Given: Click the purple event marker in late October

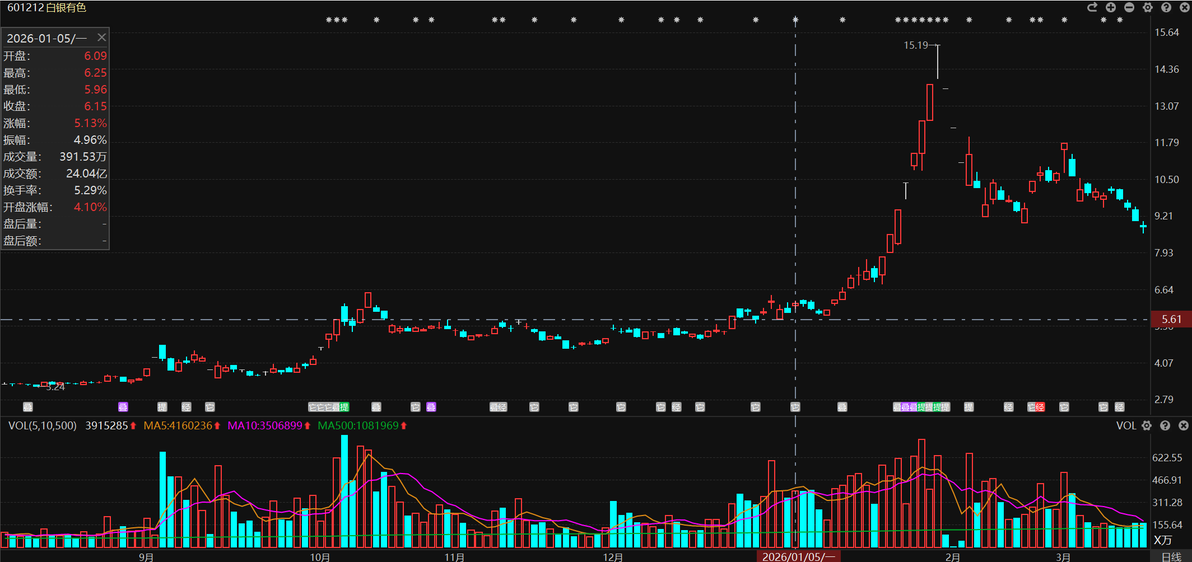Looking at the screenshot, I should [x=431, y=407].
